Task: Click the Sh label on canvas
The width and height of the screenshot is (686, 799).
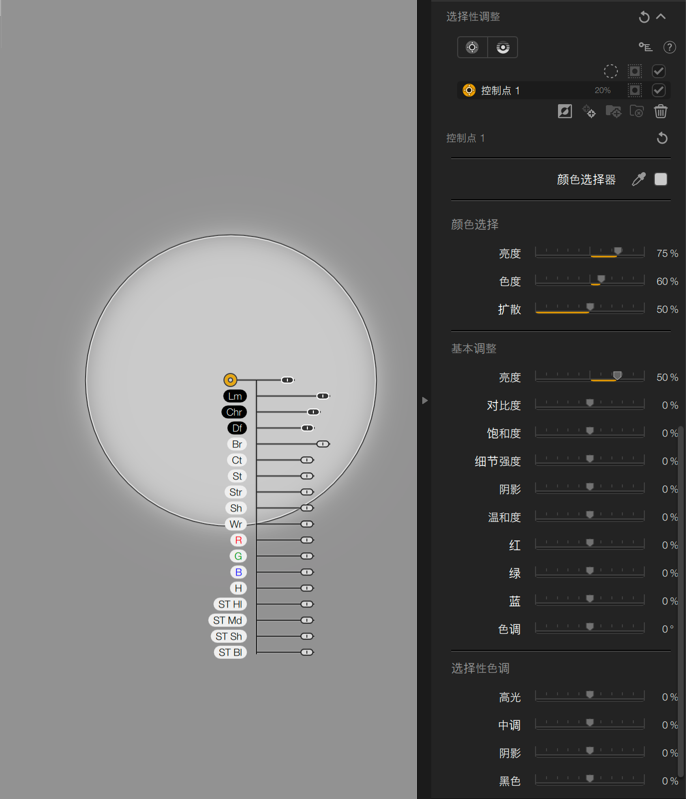Action: (x=236, y=508)
